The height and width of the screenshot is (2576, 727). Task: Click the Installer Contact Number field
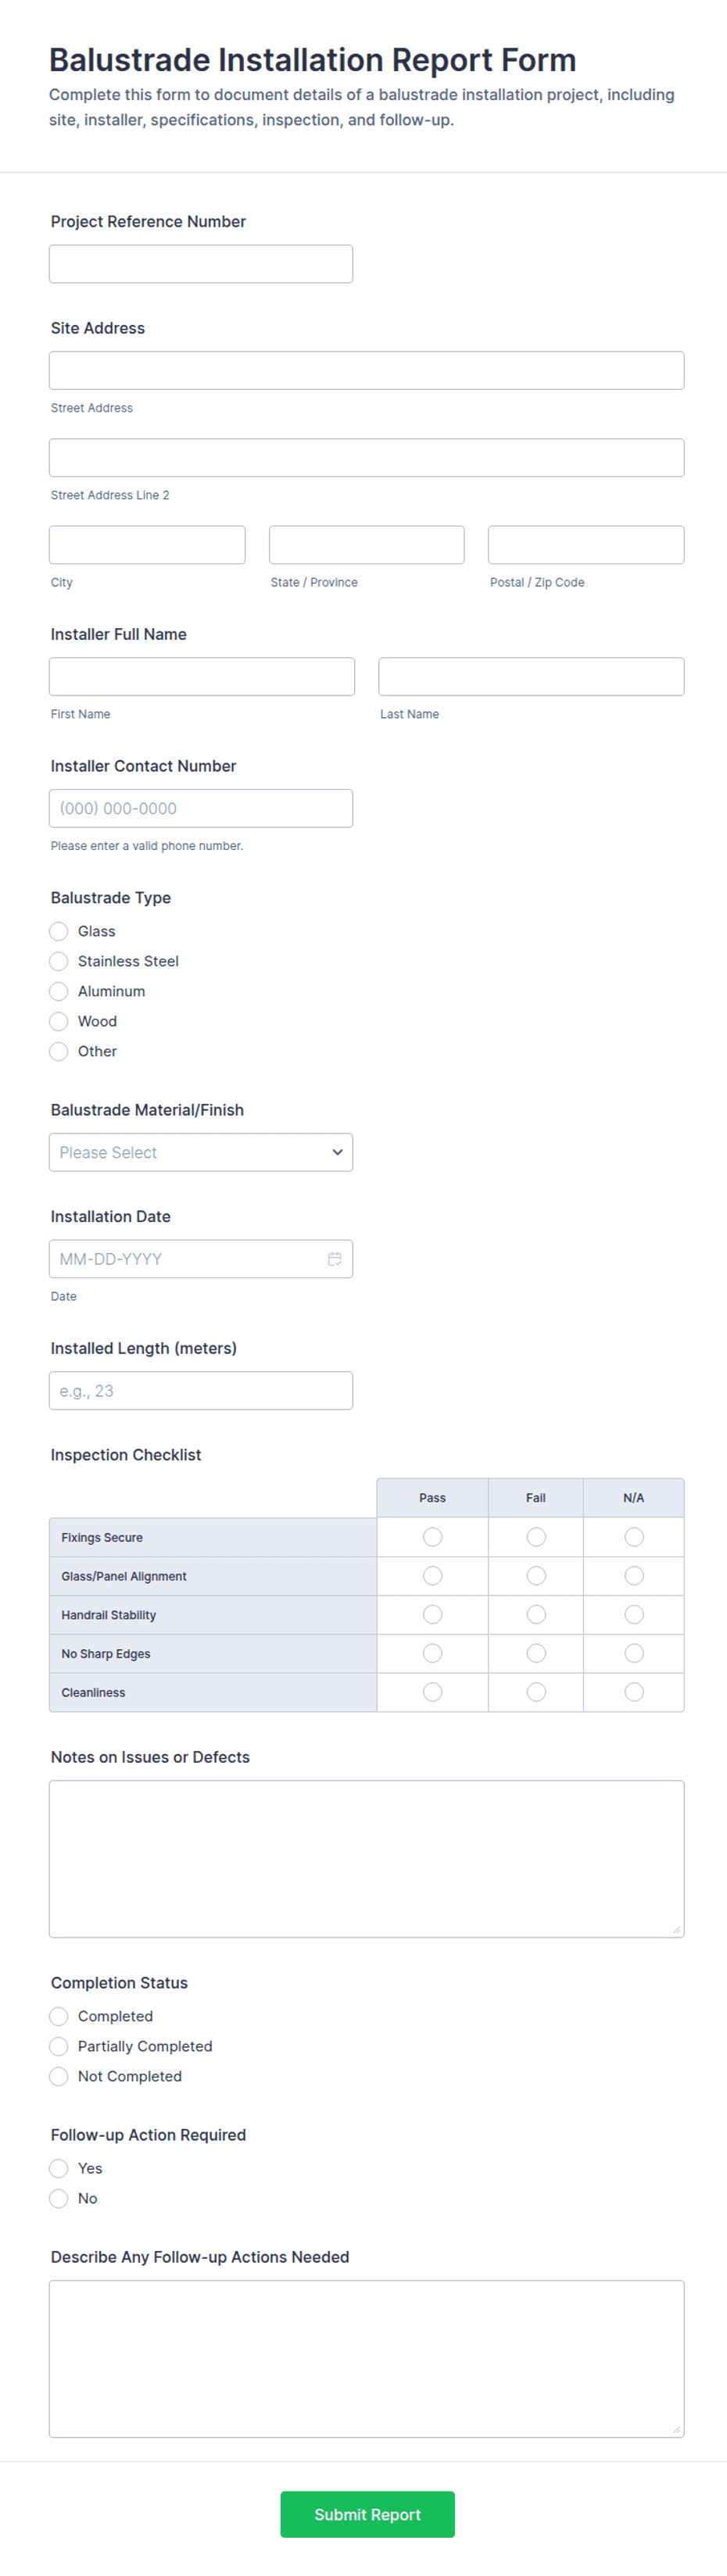(x=201, y=808)
